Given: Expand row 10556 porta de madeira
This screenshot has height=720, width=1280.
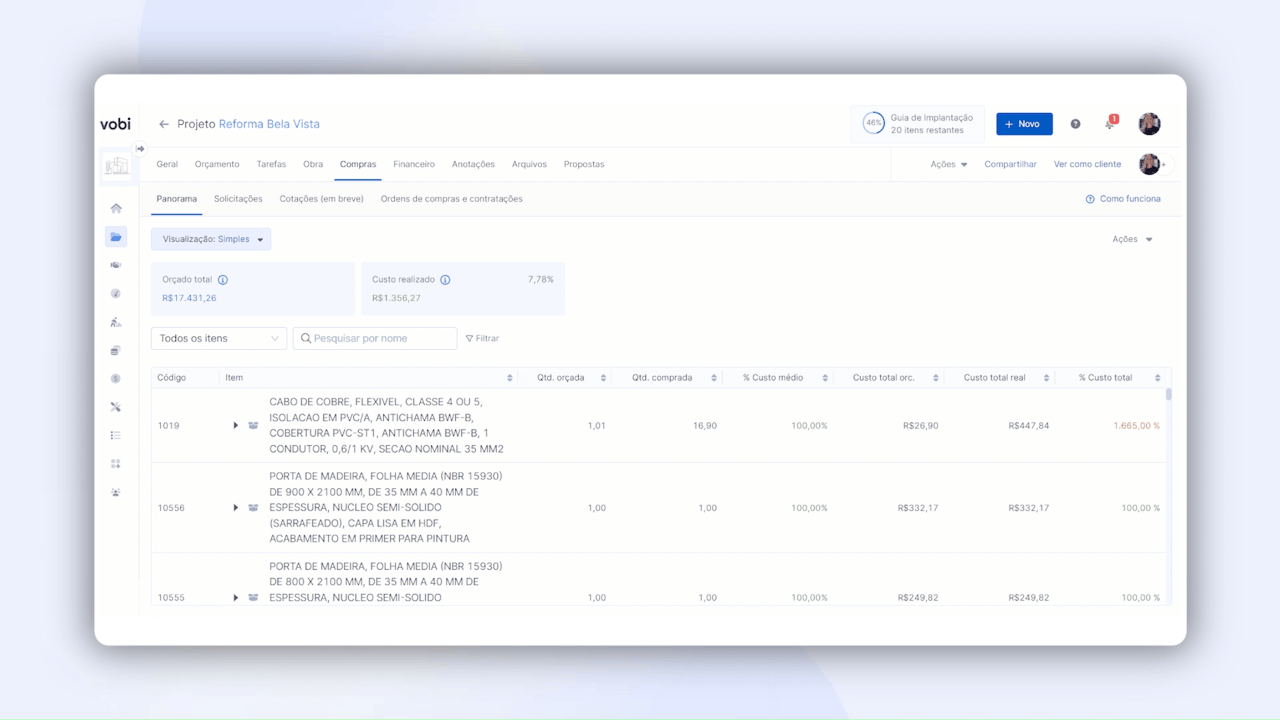Looking at the screenshot, I should pyautogui.click(x=236, y=508).
